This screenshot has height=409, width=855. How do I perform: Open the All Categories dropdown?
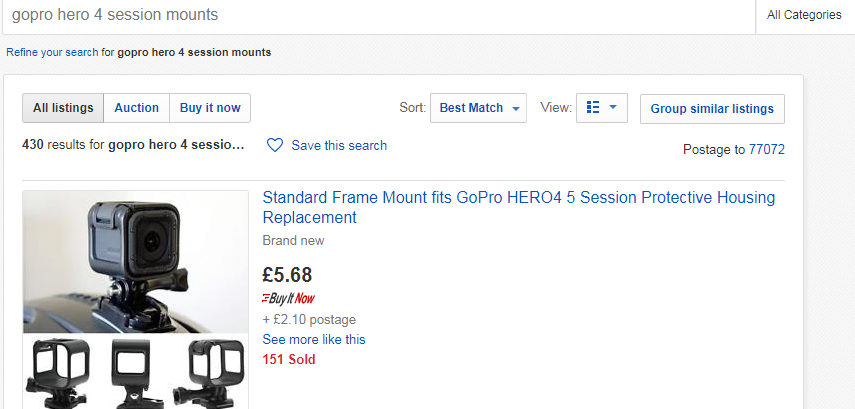click(x=804, y=15)
